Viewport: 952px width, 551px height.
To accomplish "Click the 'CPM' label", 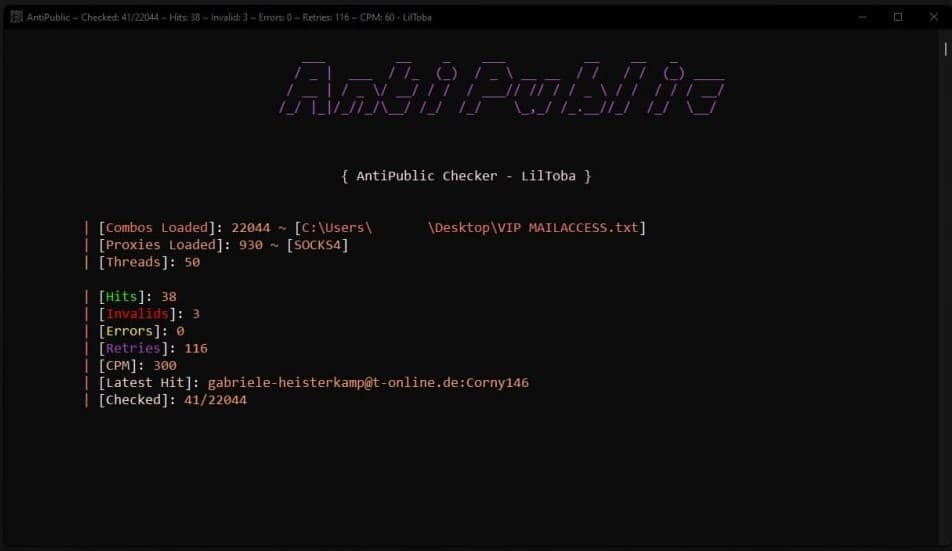I will point(118,365).
